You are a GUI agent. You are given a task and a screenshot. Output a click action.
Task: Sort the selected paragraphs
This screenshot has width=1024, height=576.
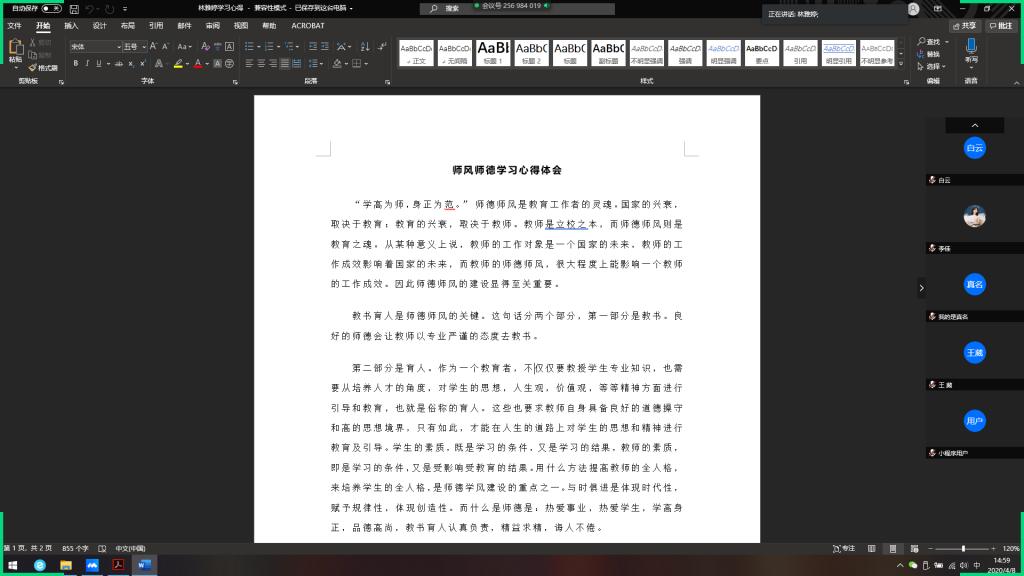coord(365,46)
